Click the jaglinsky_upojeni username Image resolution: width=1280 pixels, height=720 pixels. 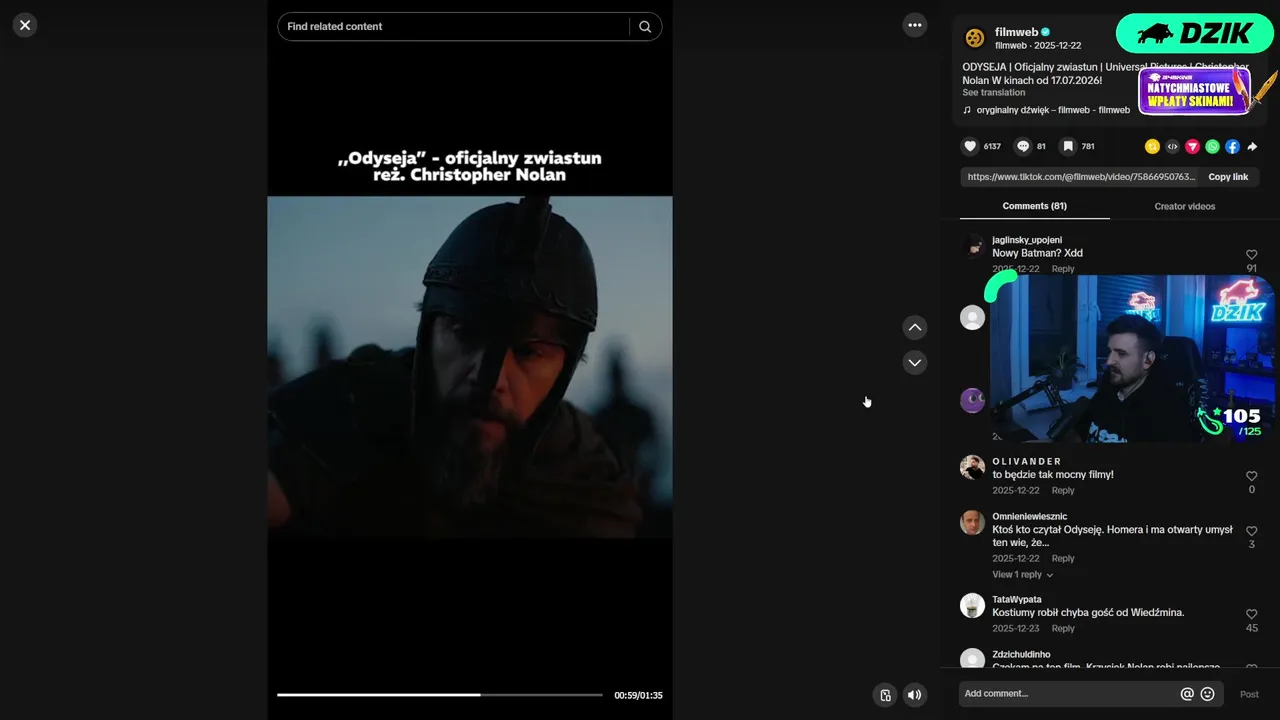1027,240
